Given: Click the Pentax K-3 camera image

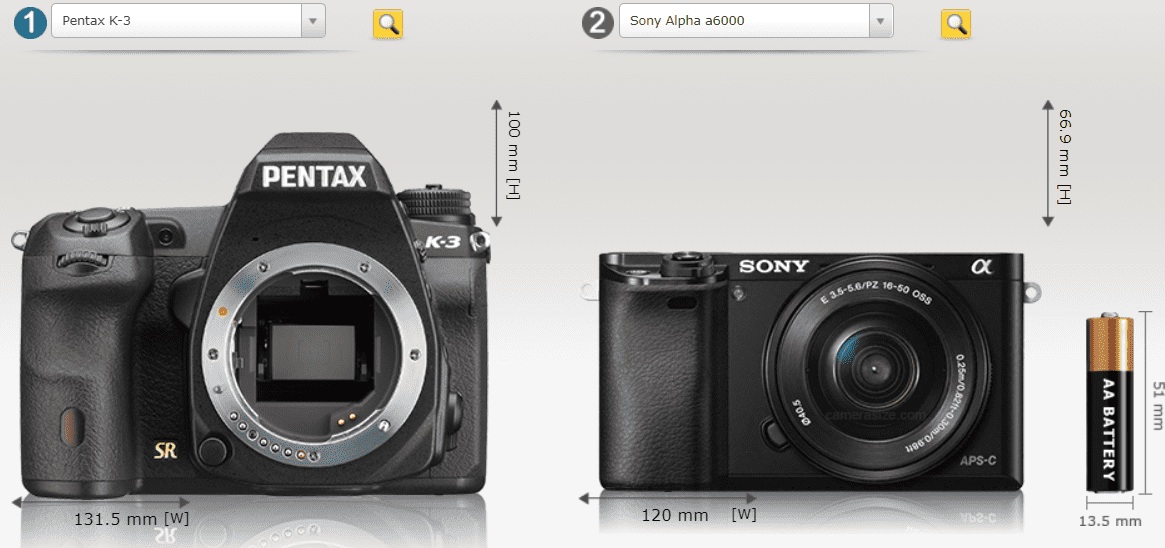Looking at the screenshot, I should [251, 315].
